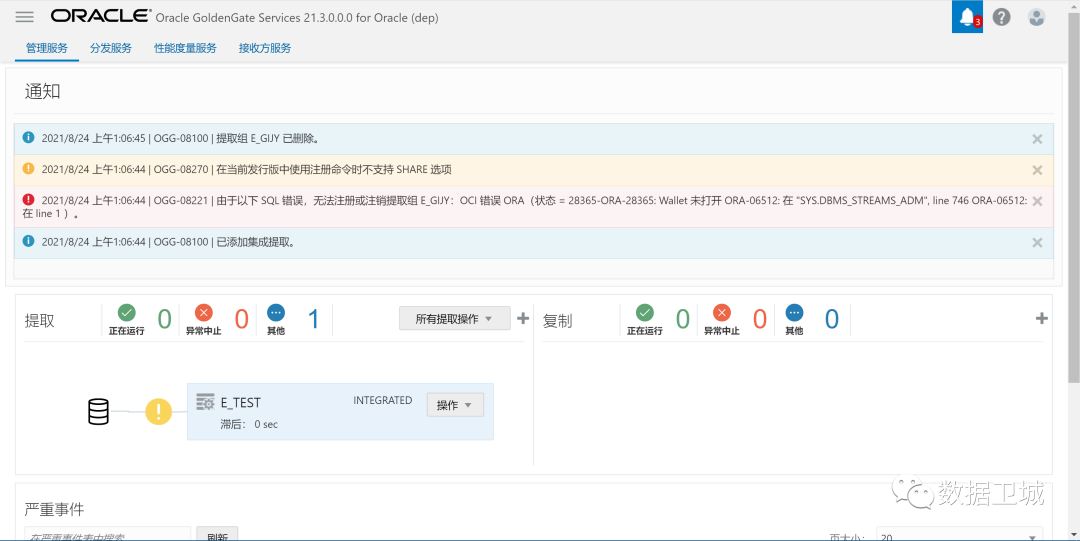Click the INTEGRATED label on E_TEST
The height and width of the screenshot is (541, 1080).
click(383, 400)
